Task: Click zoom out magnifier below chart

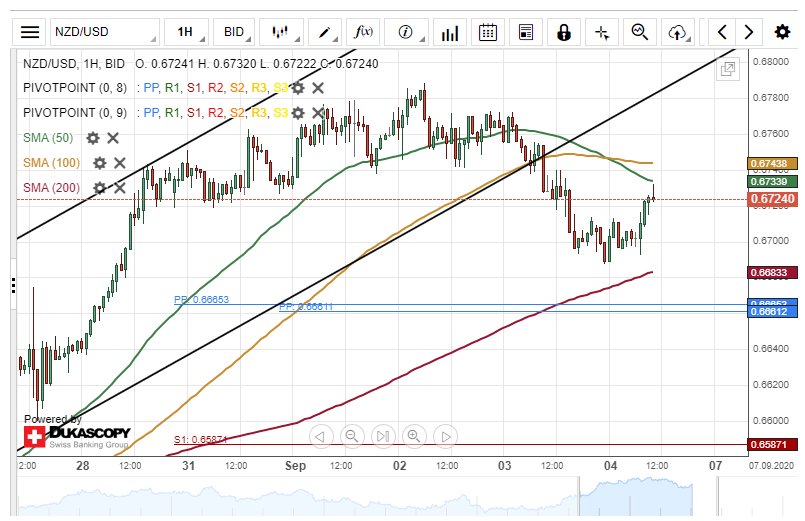Action: coord(352,435)
